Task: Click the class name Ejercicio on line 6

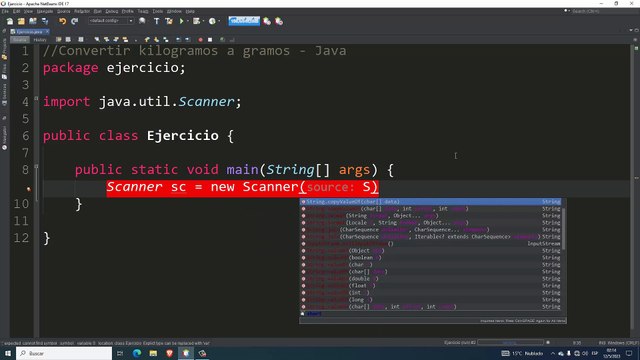Action: click(182, 136)
